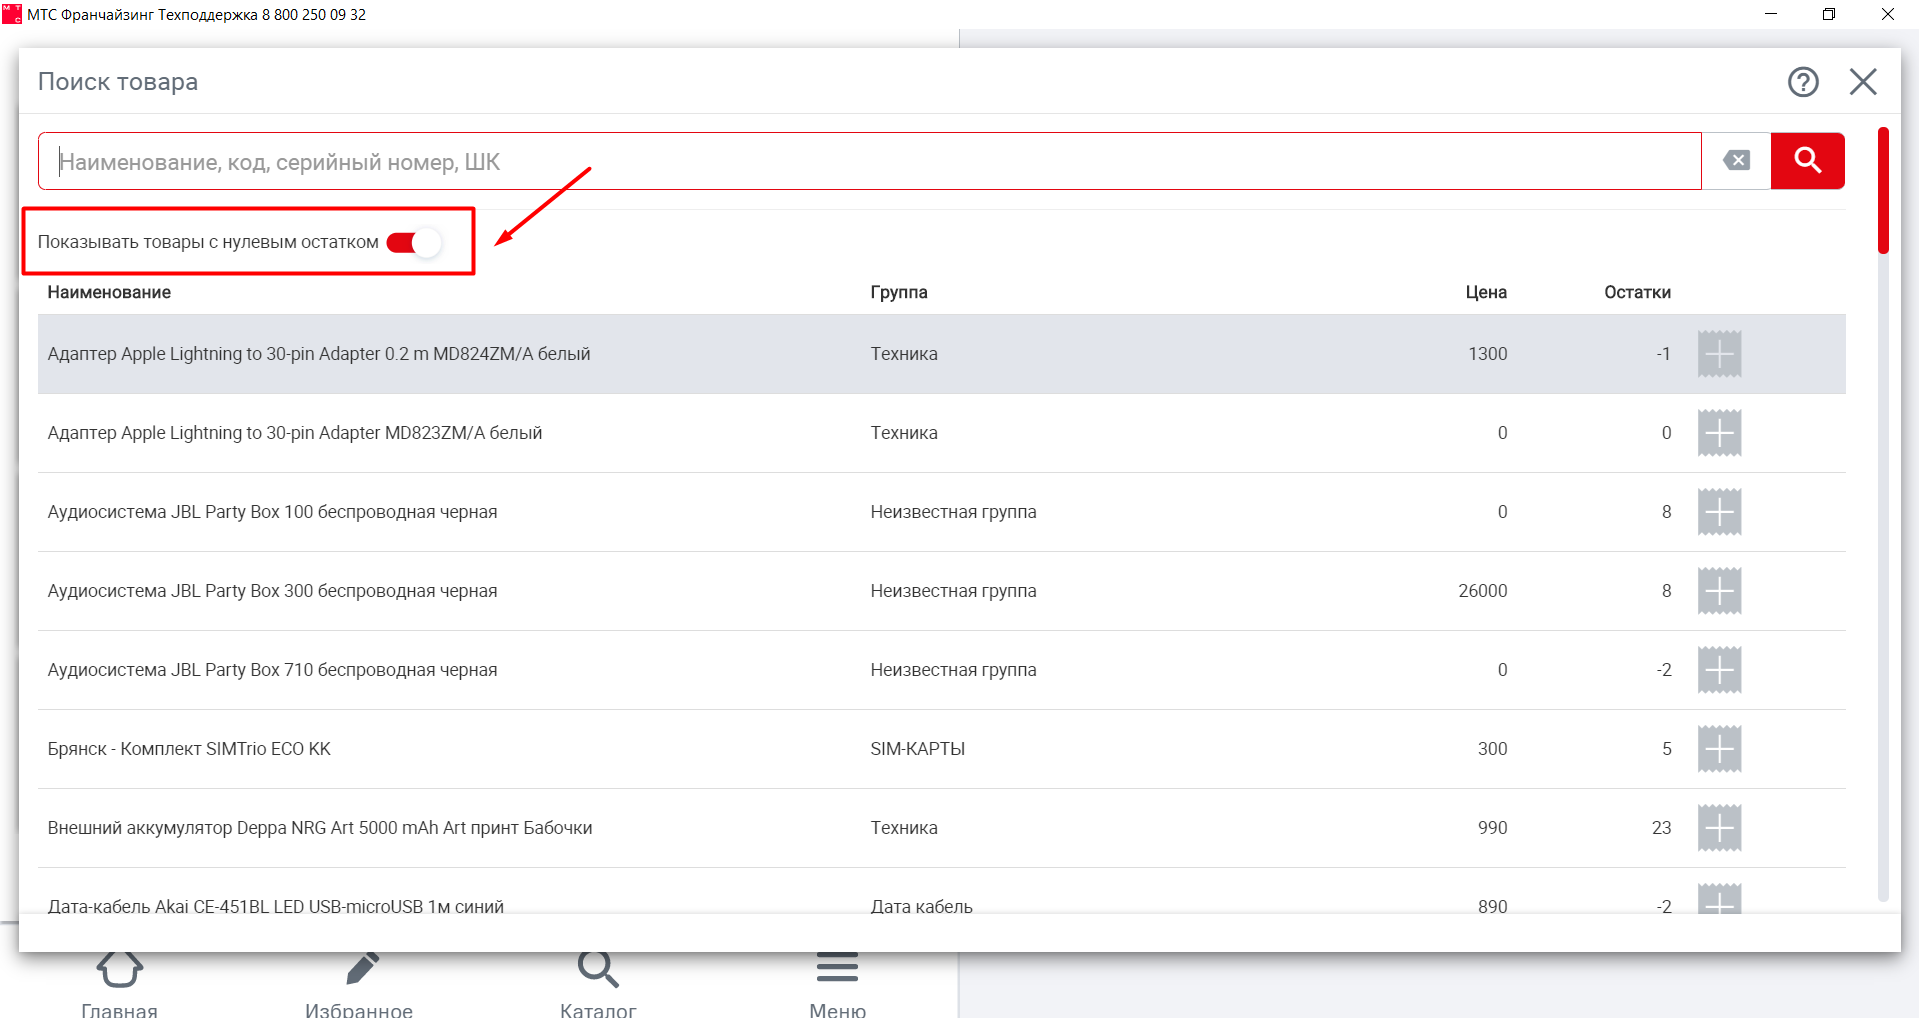Add JBL Party Box 100 with plus icon
This screenshot has width=1919, height=1018.
pos(1719,512)
